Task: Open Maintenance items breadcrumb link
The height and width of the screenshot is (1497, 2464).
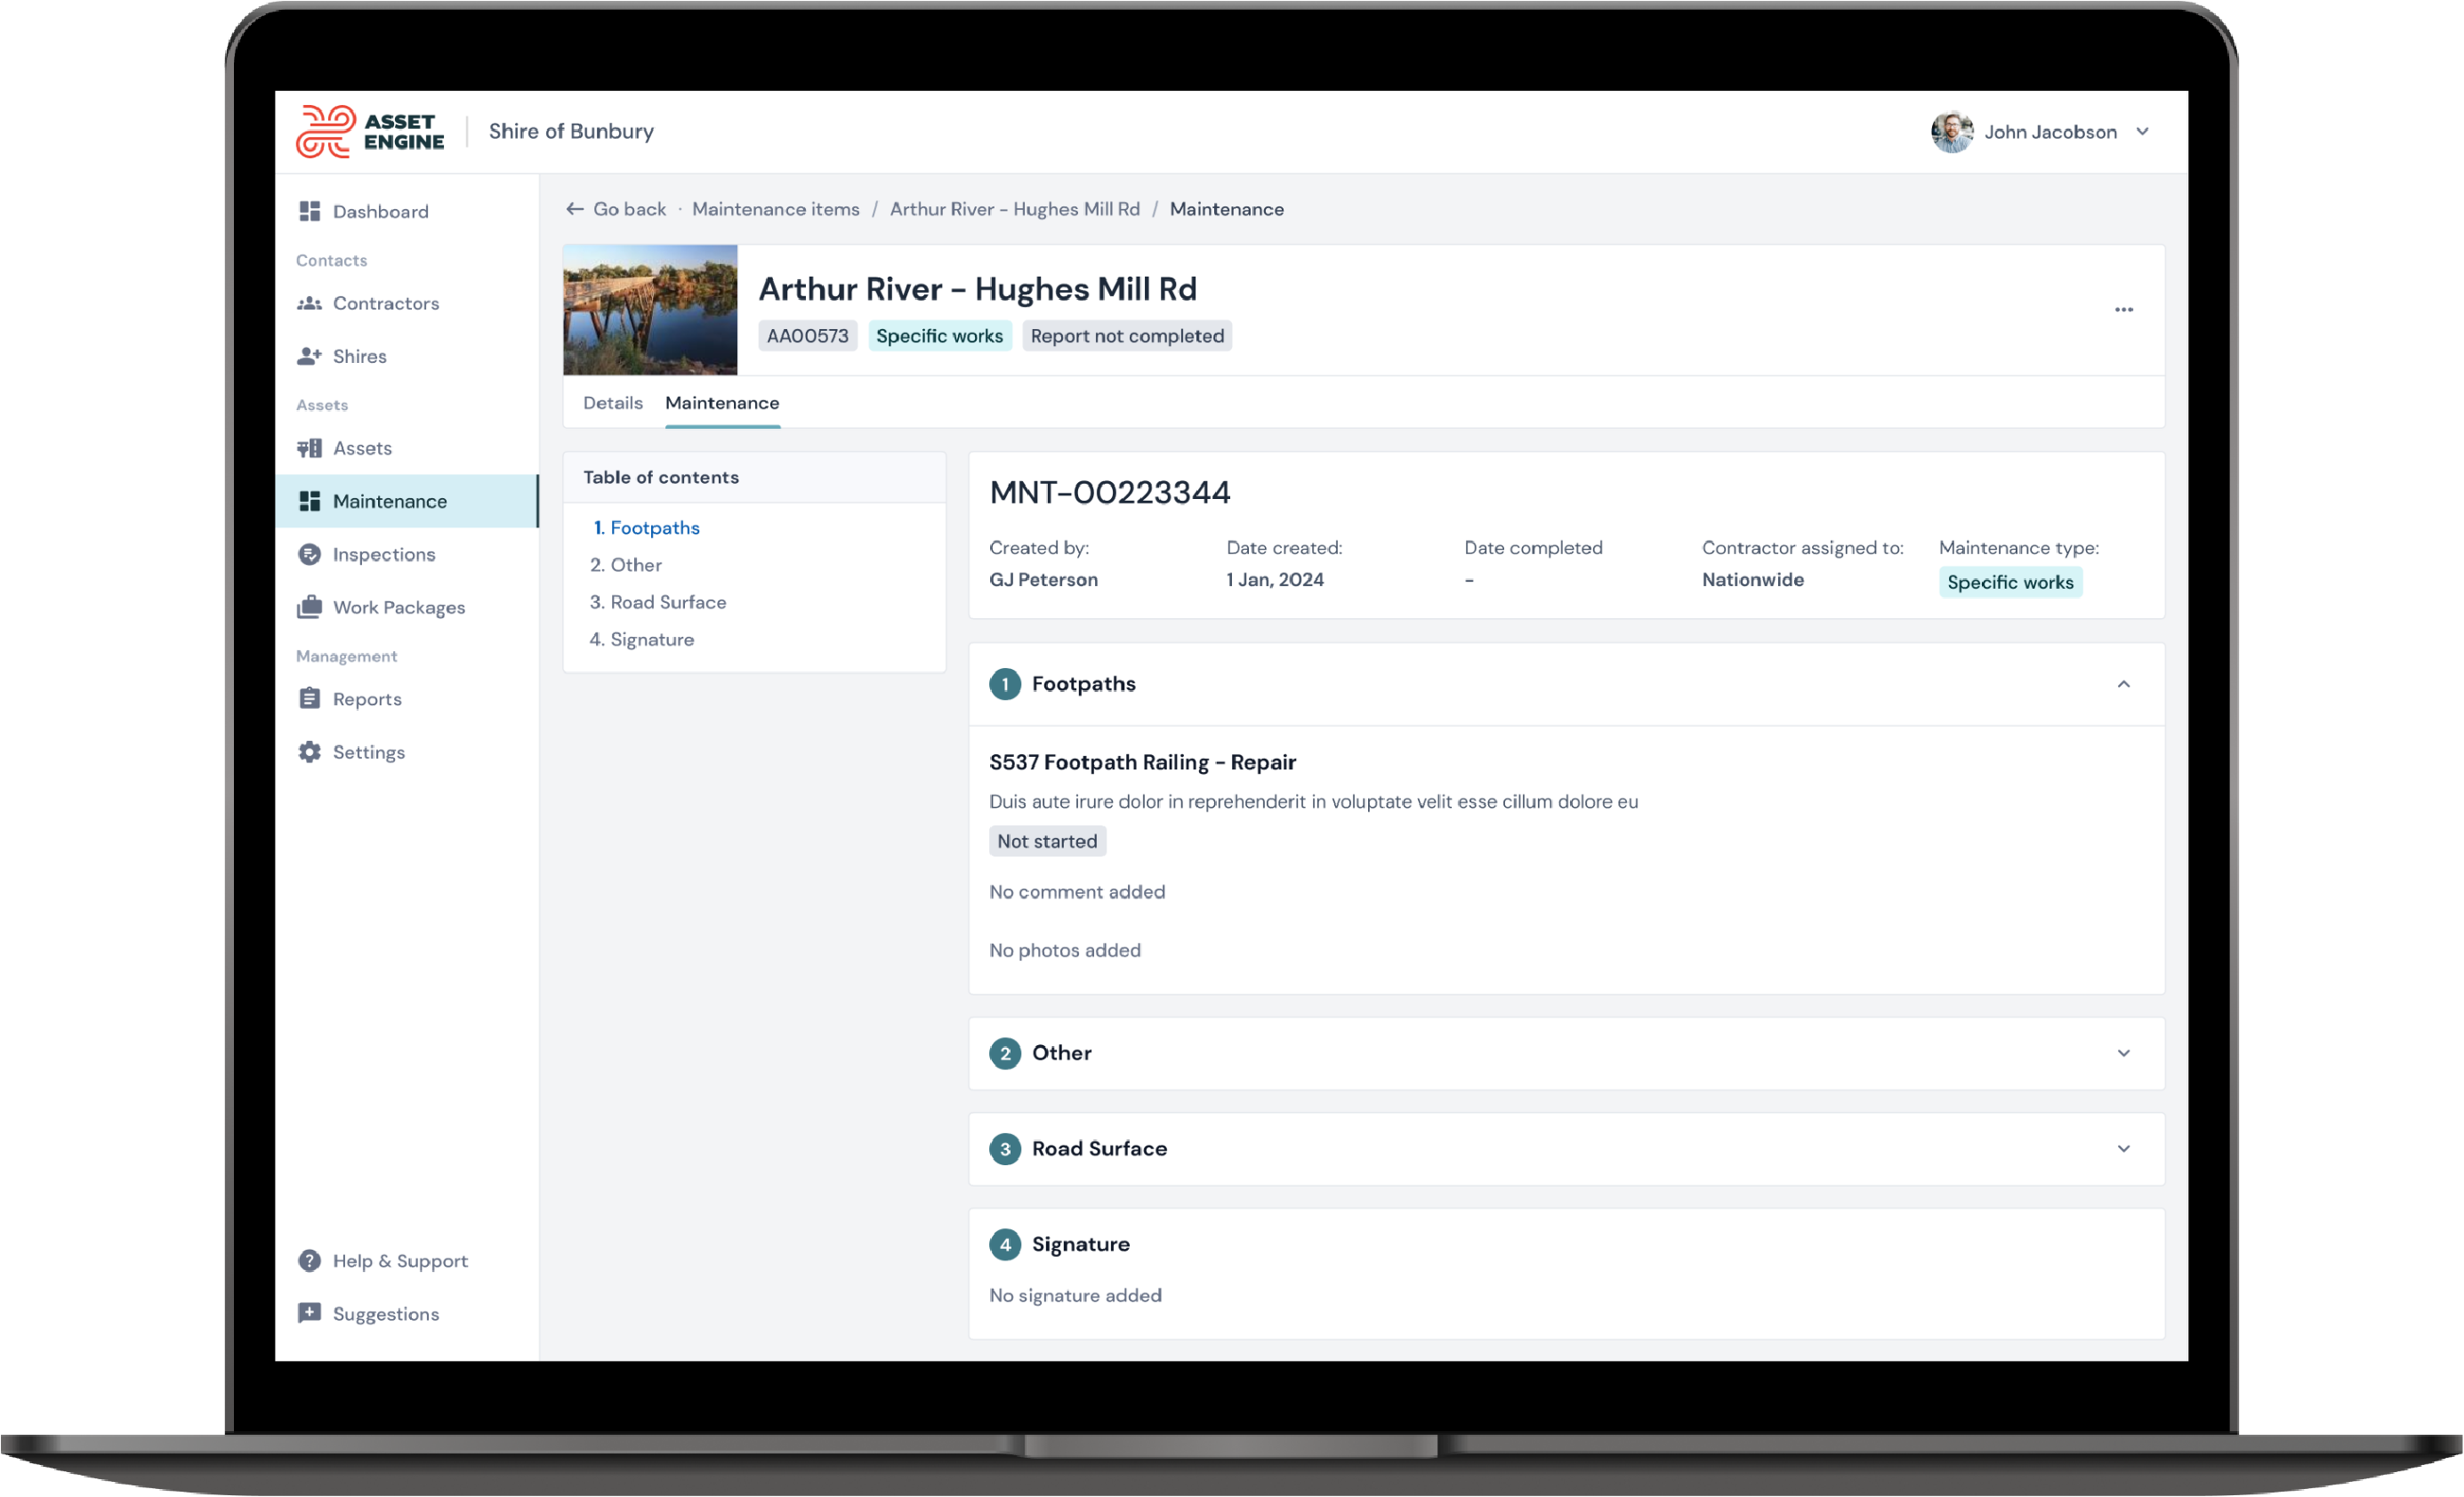Action: tap(775, 209)
